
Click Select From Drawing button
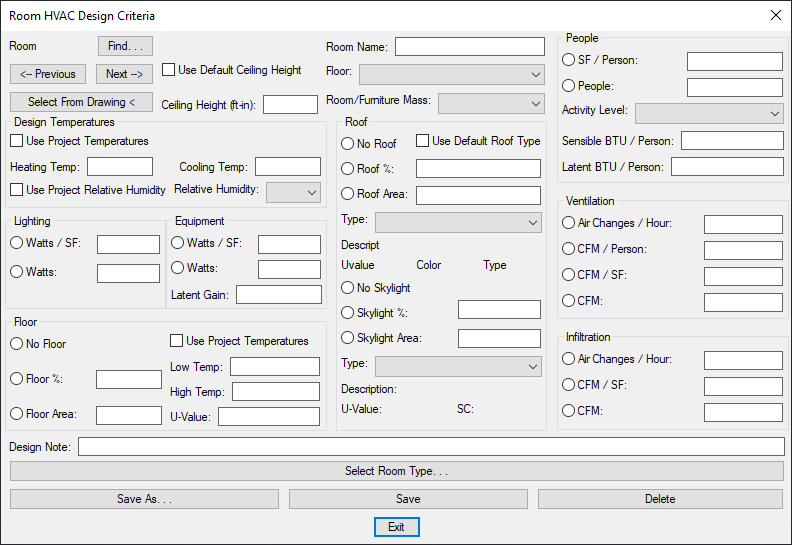pos(81,102)
